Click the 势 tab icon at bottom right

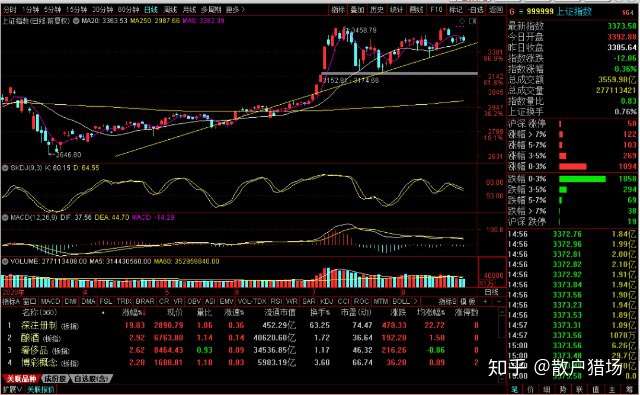(x=563, y=390)
